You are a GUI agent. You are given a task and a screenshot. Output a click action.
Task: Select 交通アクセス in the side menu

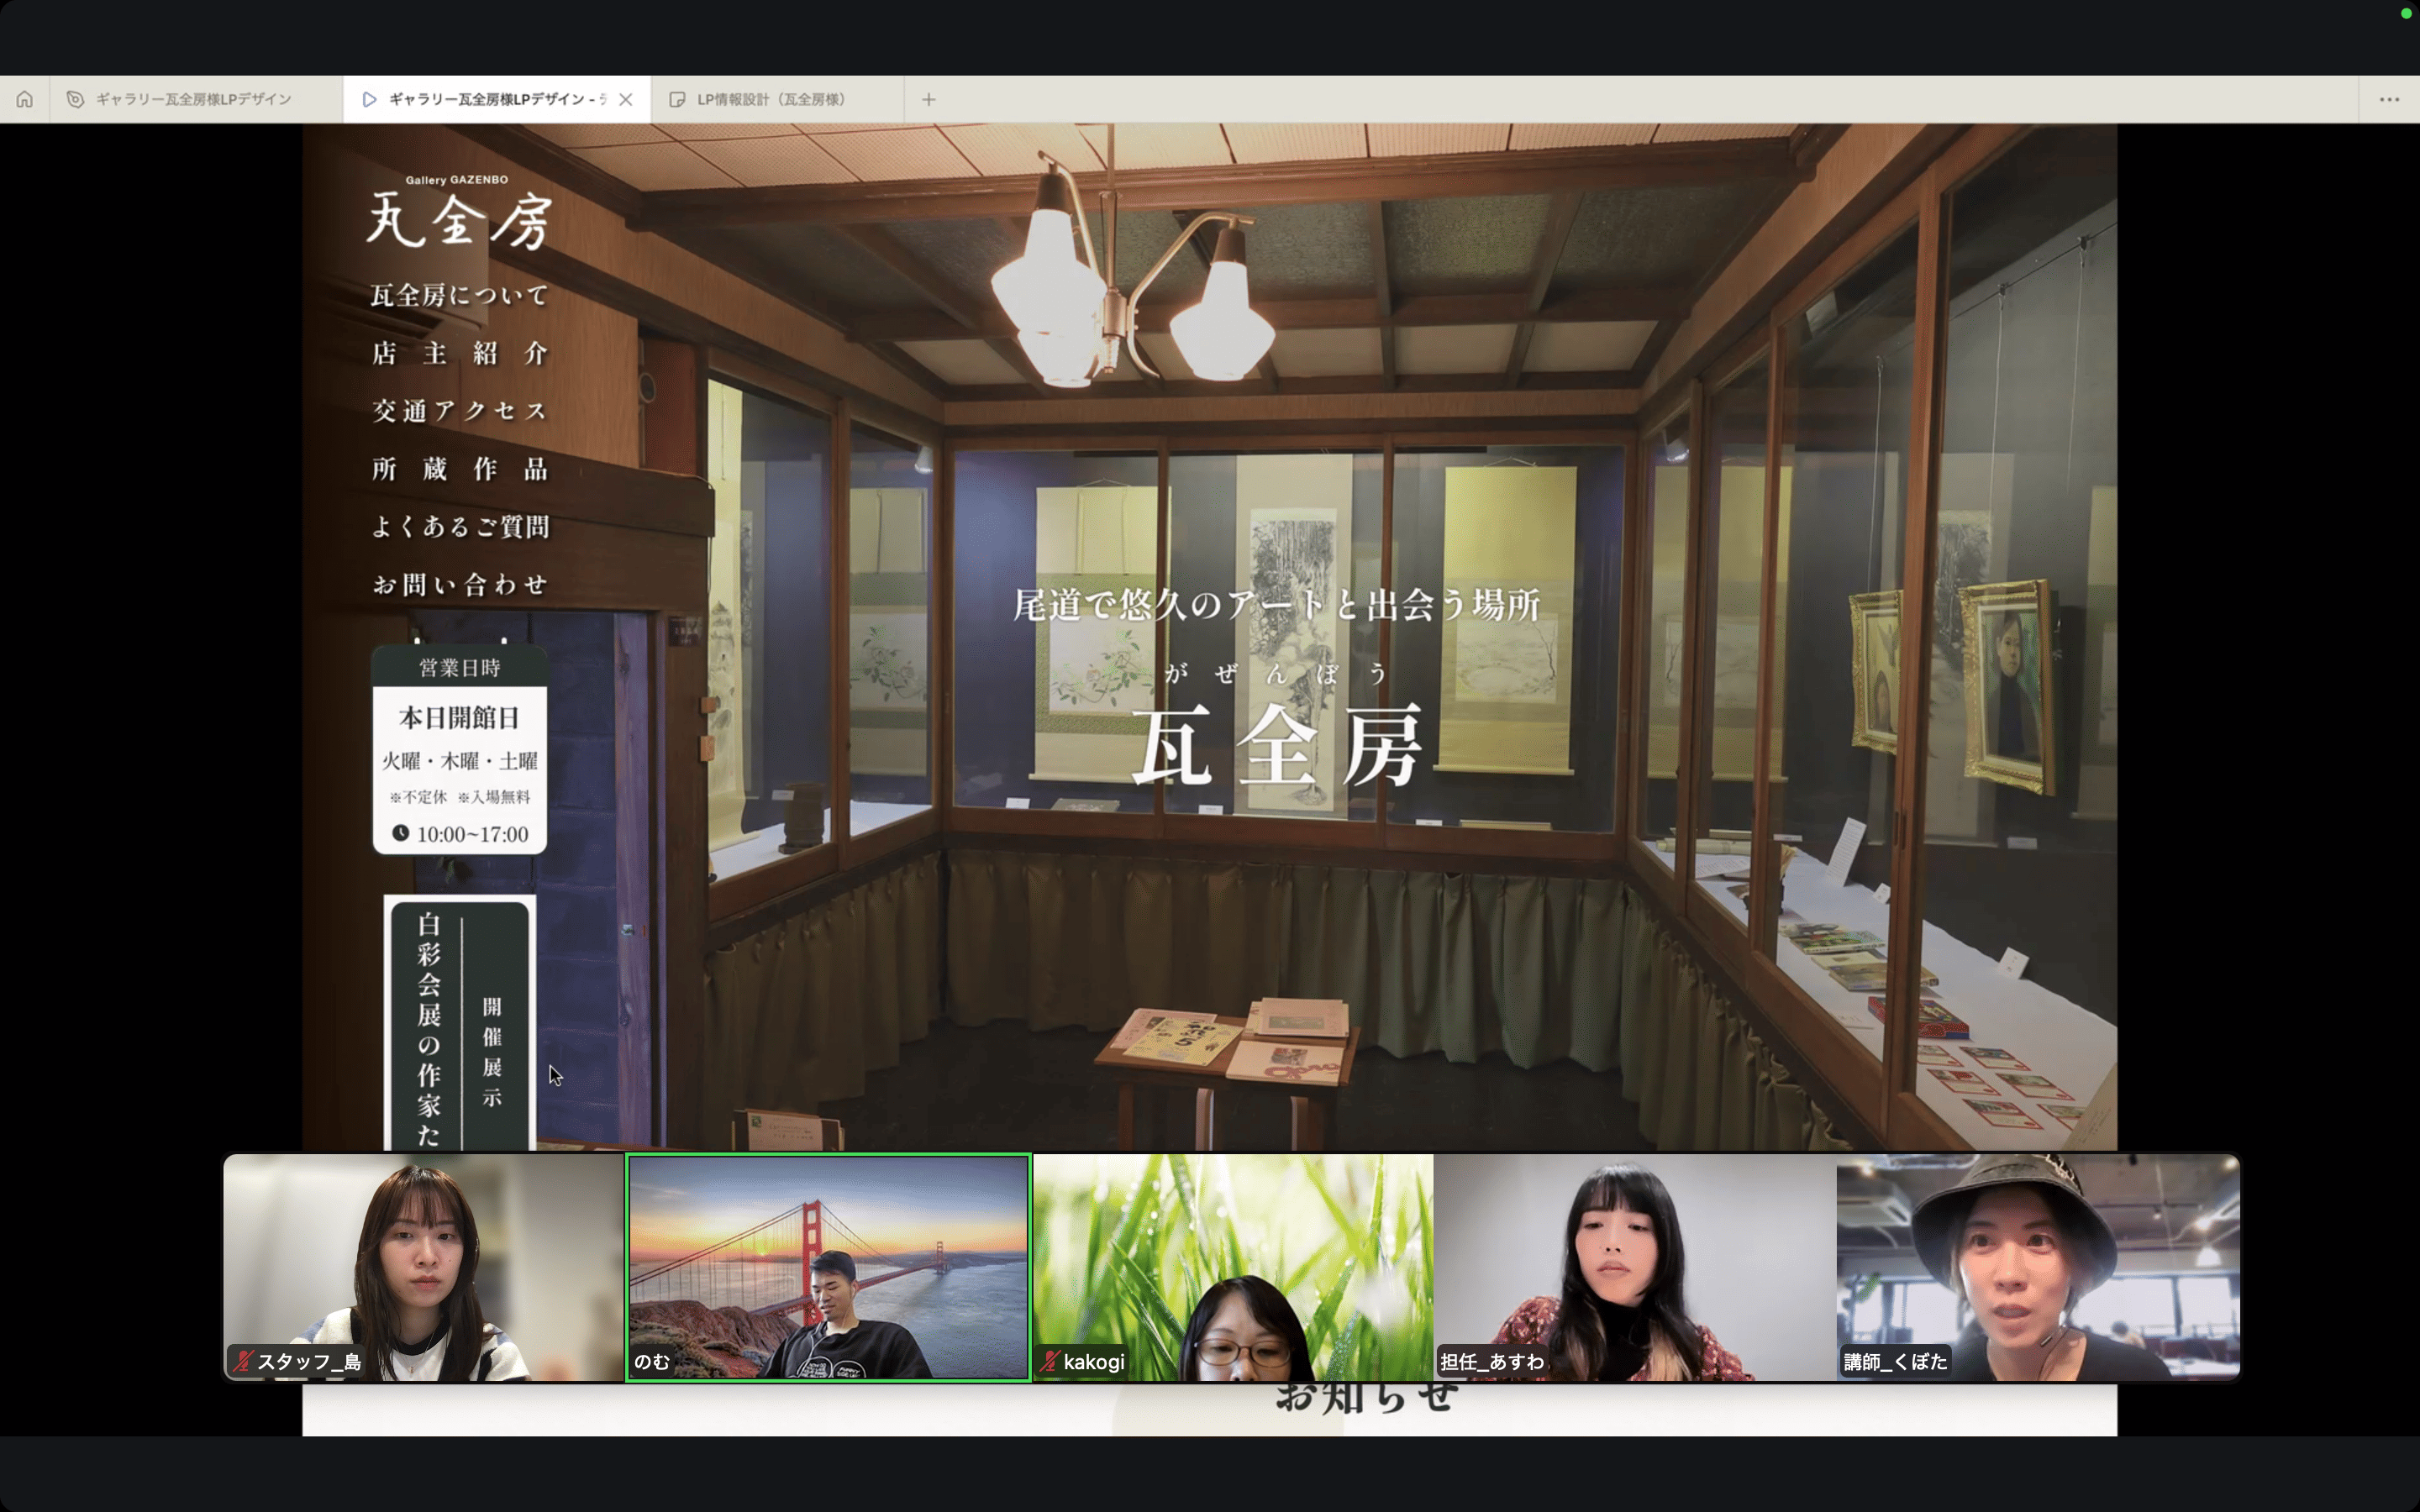(x=459, y=411)
